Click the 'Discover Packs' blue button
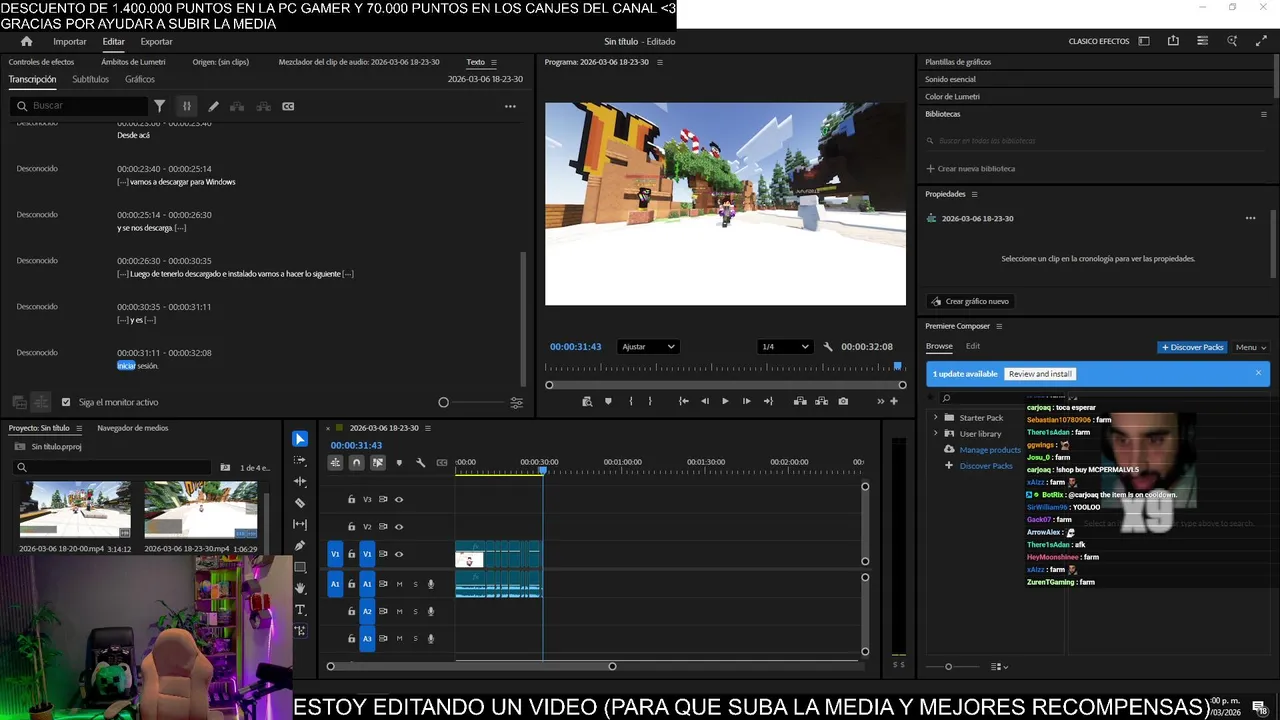 (x=1193, y=347)
